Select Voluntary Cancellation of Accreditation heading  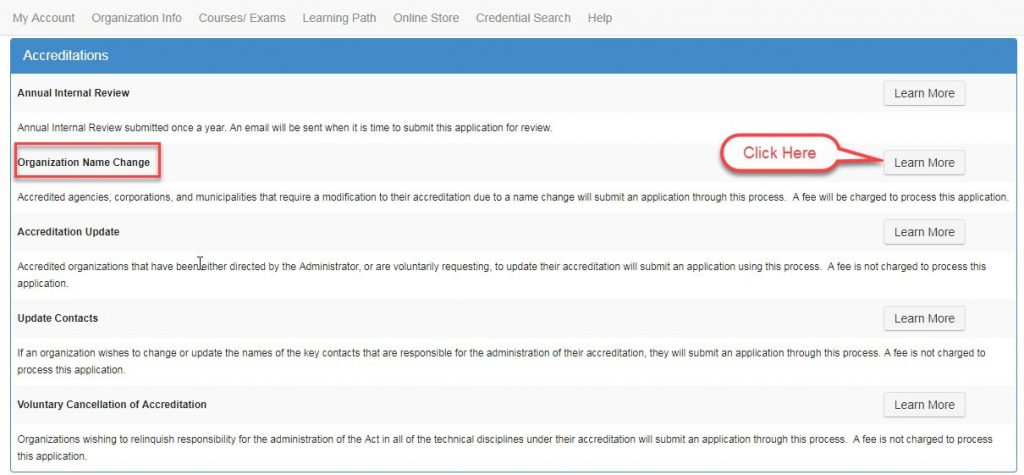click(112, 404)
